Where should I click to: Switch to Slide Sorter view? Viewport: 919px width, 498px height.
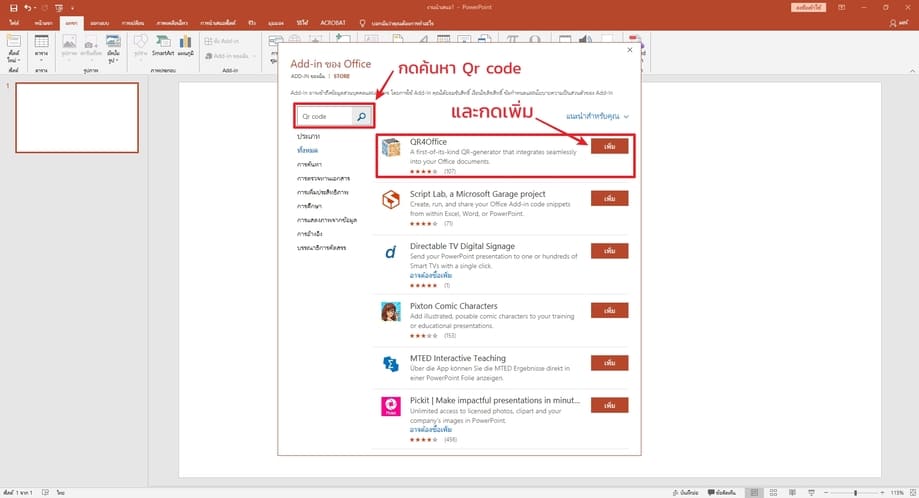[x=773, y=493]
